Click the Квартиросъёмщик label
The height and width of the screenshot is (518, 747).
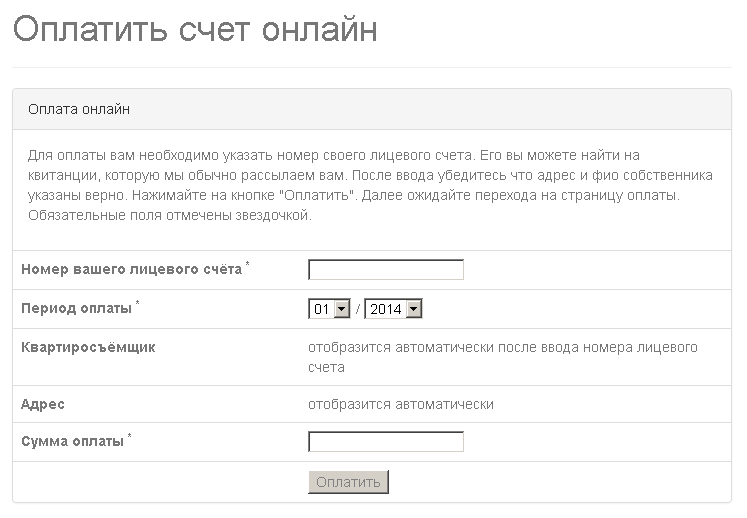[x=88, y=347]
